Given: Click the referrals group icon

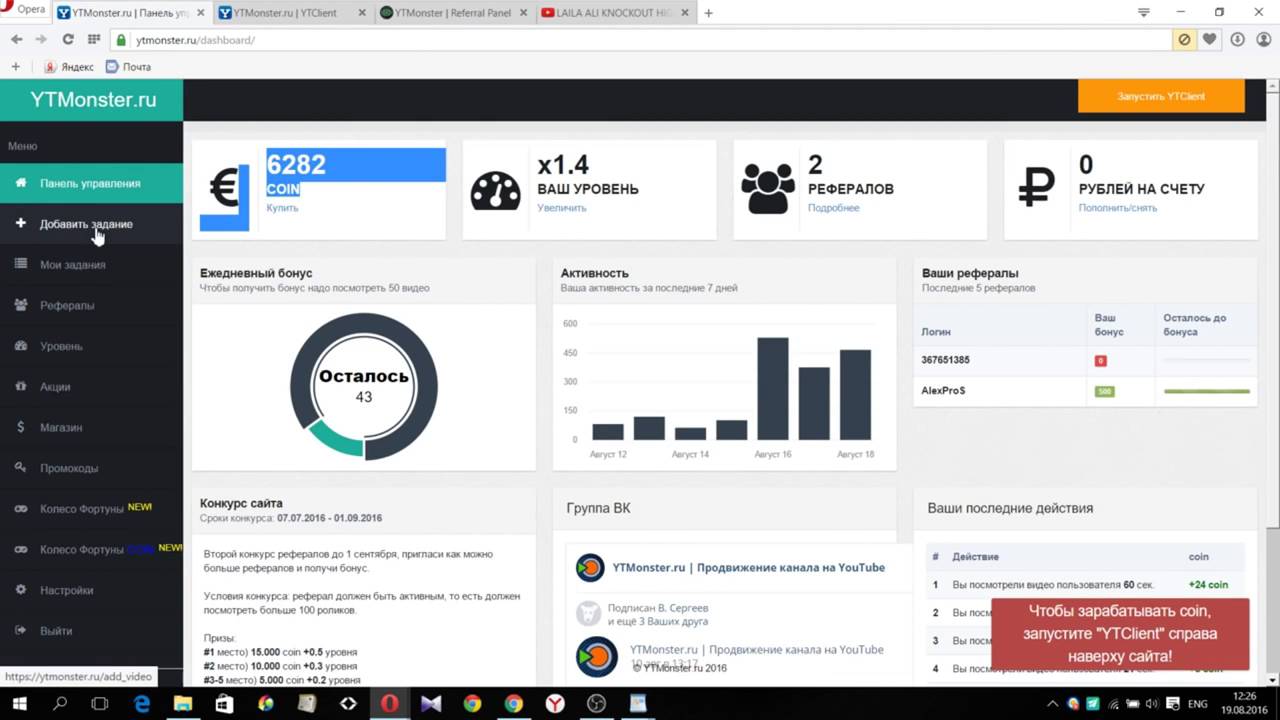Looking at the screenshot, I should click(x=767, y=189).
